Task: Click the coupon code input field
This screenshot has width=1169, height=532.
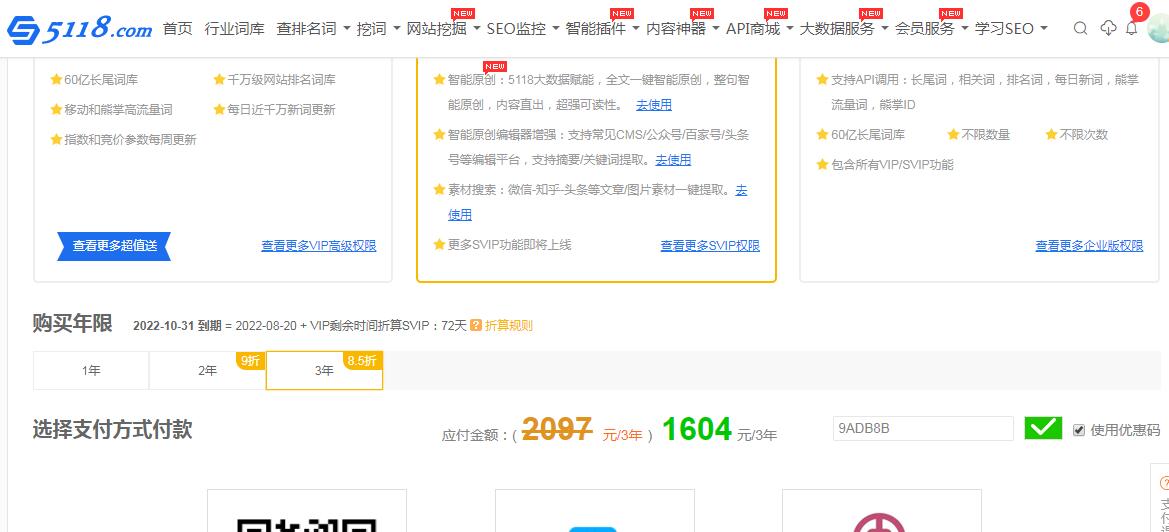Action: (923, 428)
